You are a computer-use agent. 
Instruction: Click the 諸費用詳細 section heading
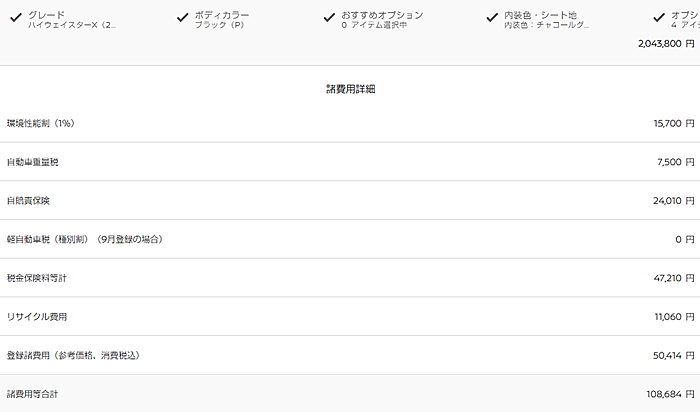coord(350,89)
